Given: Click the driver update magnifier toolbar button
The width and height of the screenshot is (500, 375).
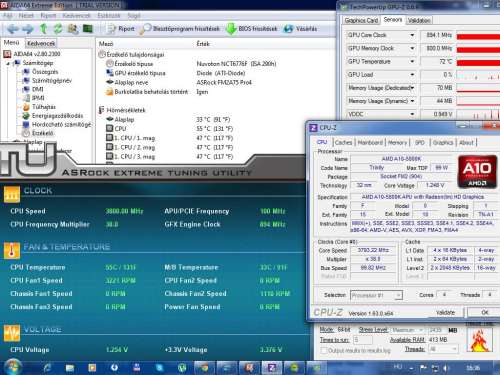Looking at the screenshot, I should (x=180, y=29).
